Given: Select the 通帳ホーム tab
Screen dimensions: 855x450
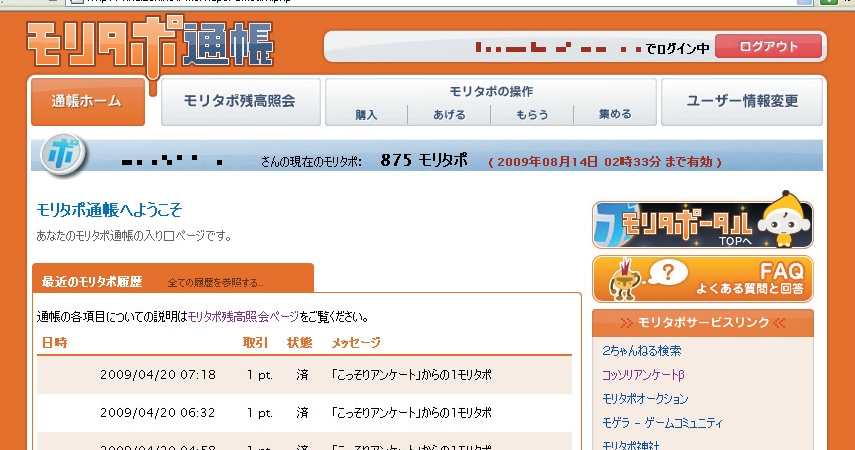Looking at the screenshot, I should point(88,101).
